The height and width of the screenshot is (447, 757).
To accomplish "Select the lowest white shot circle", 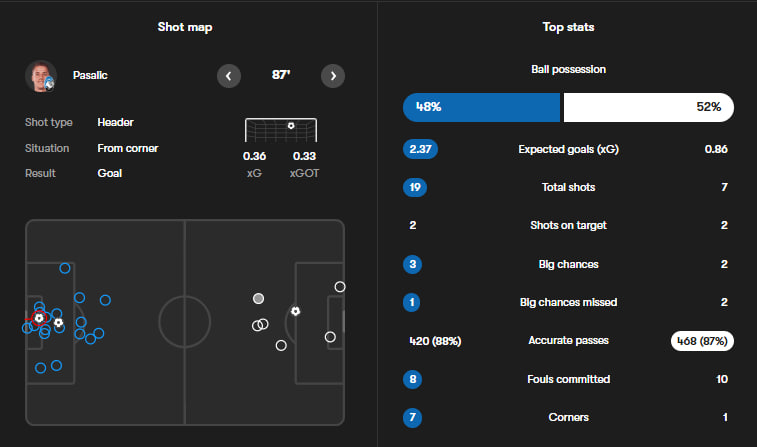I will pos(281,346).
